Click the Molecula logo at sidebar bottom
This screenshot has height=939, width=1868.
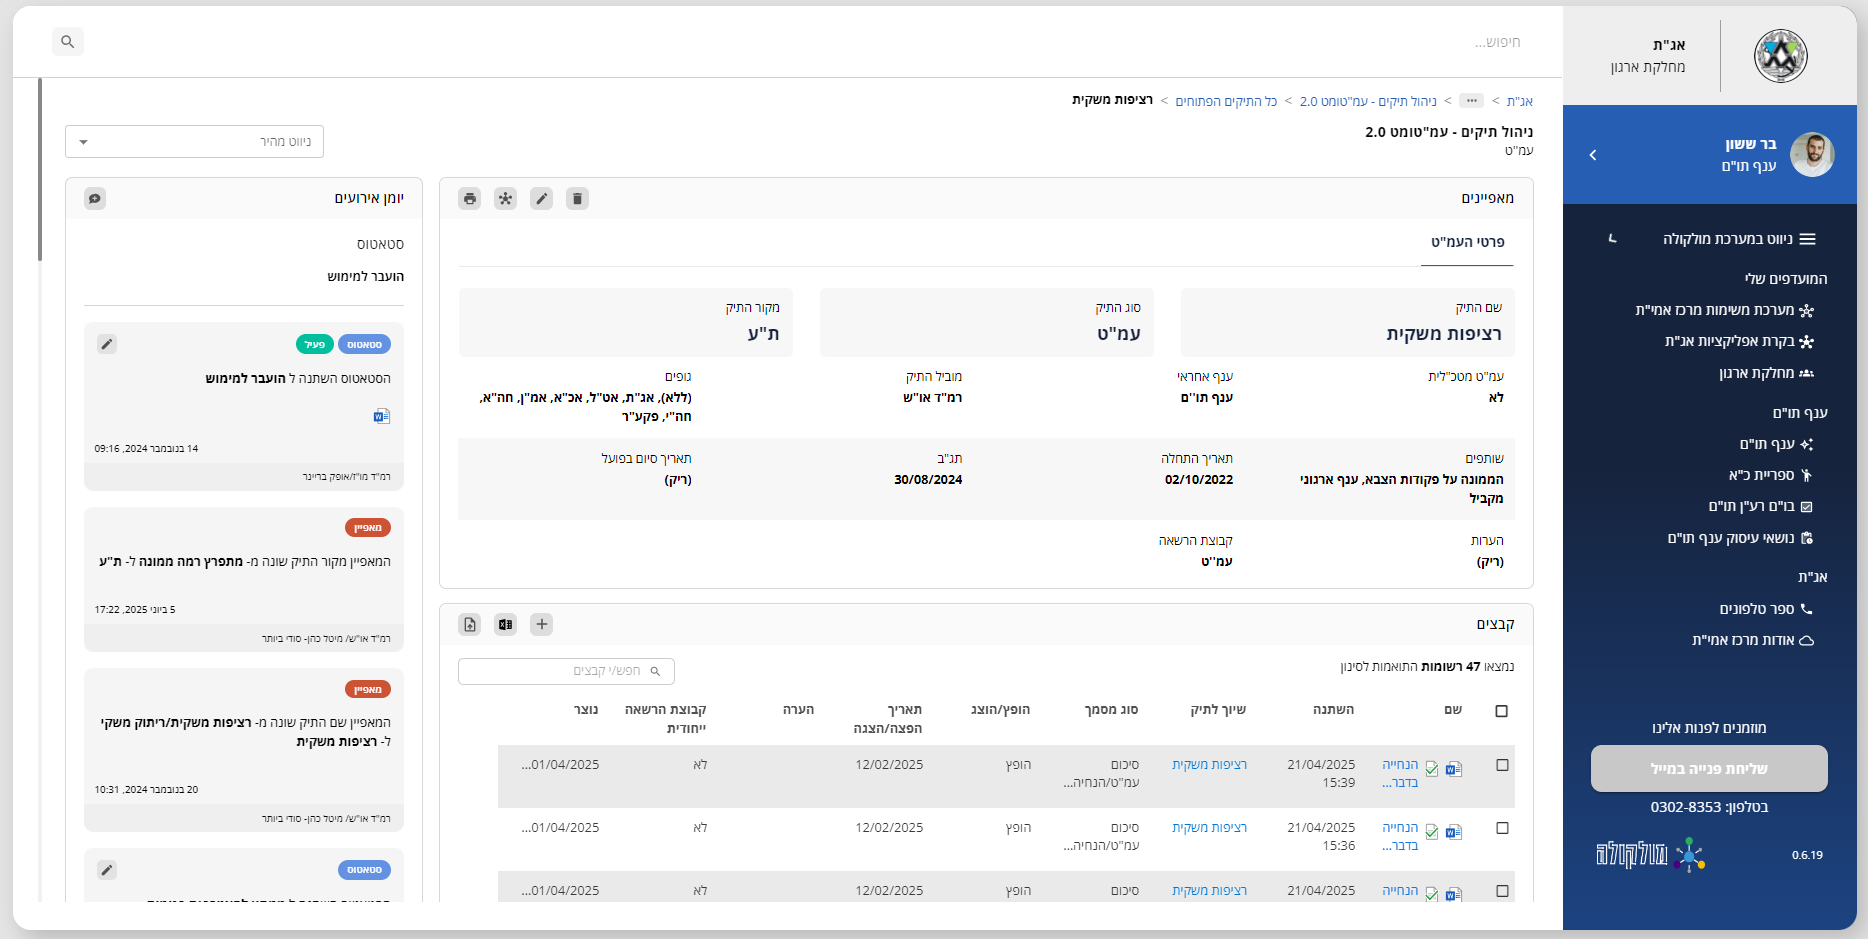tap(1650, 855)
